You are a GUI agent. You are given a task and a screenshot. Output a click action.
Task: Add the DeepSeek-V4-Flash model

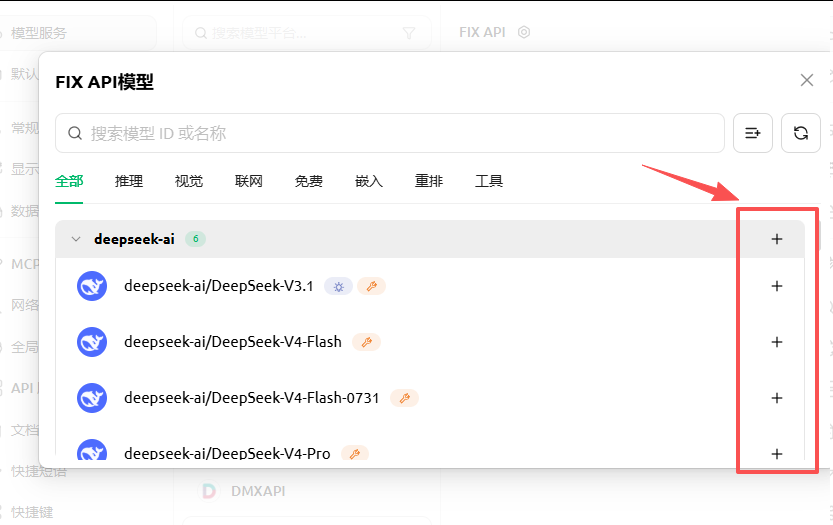tap(777, 342)
